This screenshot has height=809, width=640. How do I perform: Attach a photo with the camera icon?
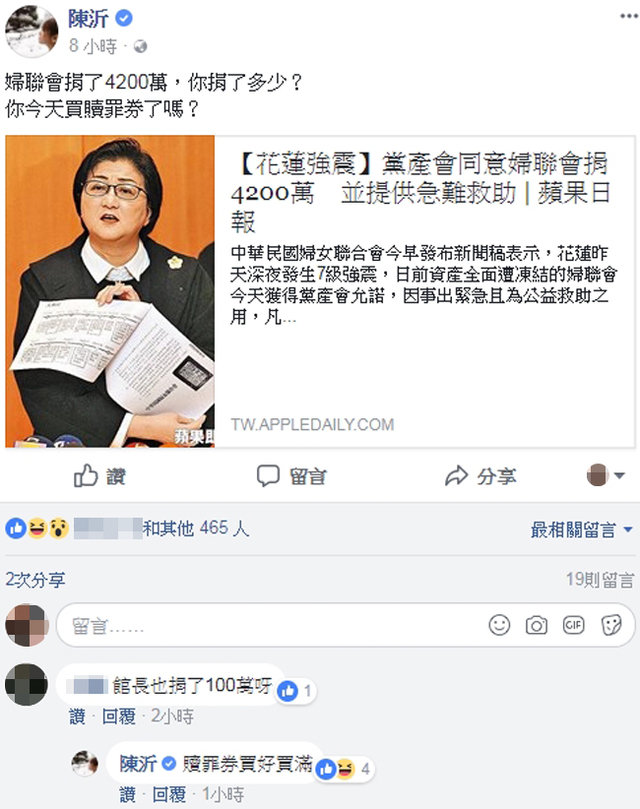tap(536, 626)
